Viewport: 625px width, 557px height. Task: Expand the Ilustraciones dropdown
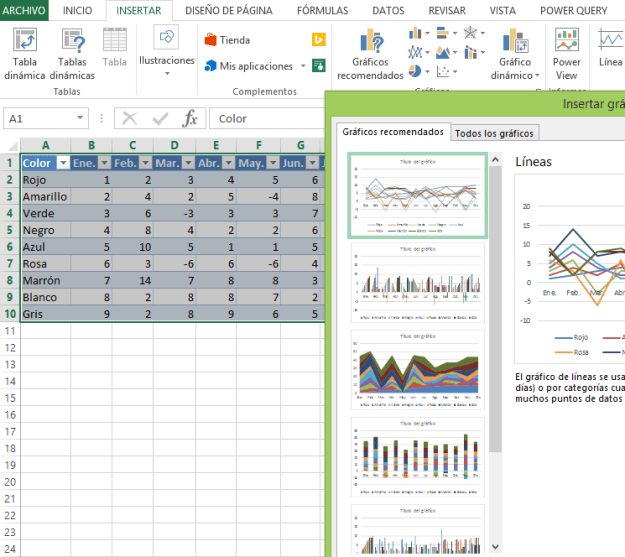(167, 60)
